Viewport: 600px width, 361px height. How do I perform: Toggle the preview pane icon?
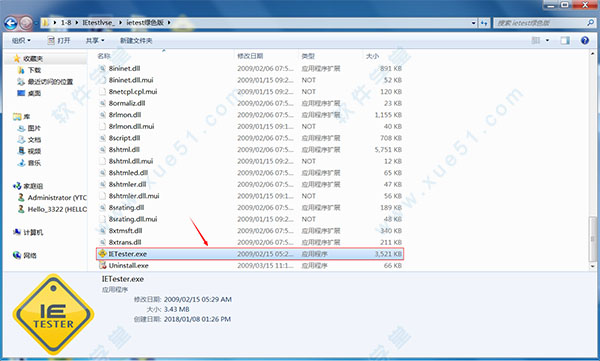(565, 40)
